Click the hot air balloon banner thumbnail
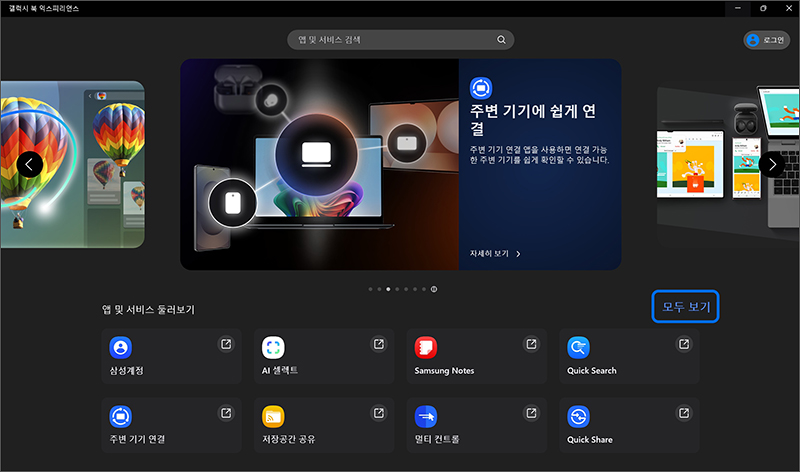This screenshot has width=800, height=472. click(x=72, y=164)
